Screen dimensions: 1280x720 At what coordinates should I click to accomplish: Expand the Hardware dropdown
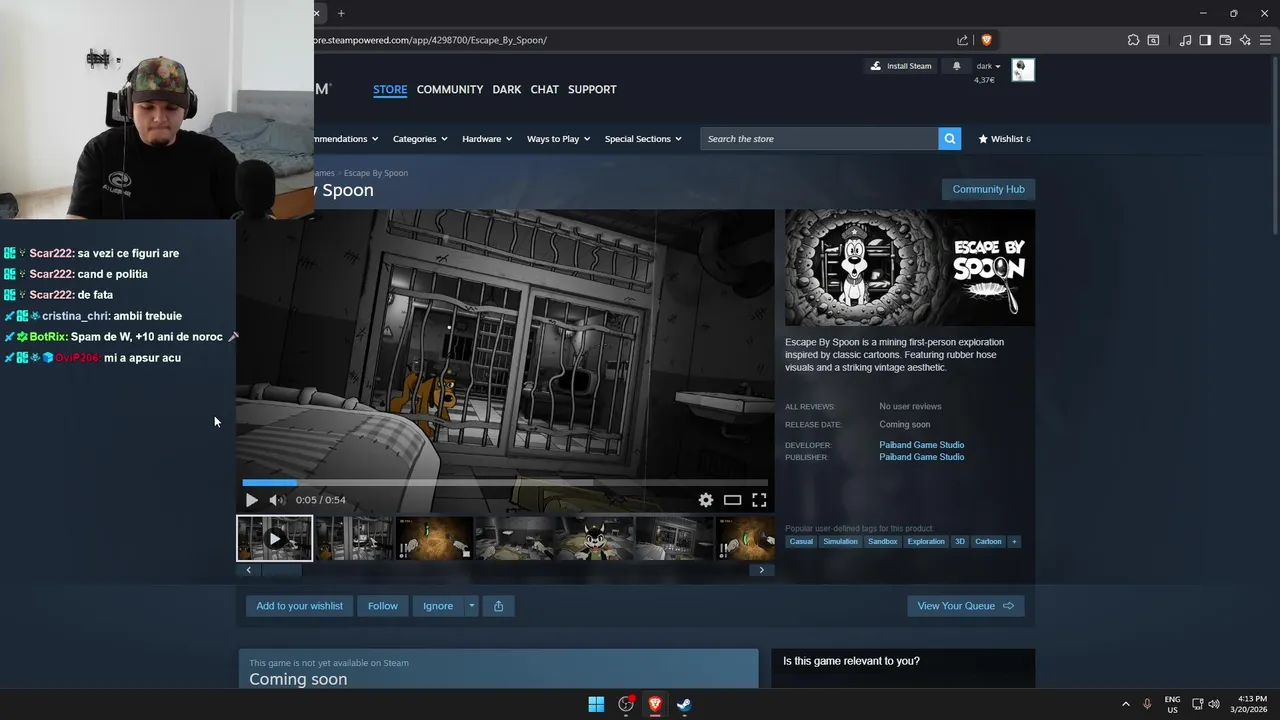(x=487, y=139)
